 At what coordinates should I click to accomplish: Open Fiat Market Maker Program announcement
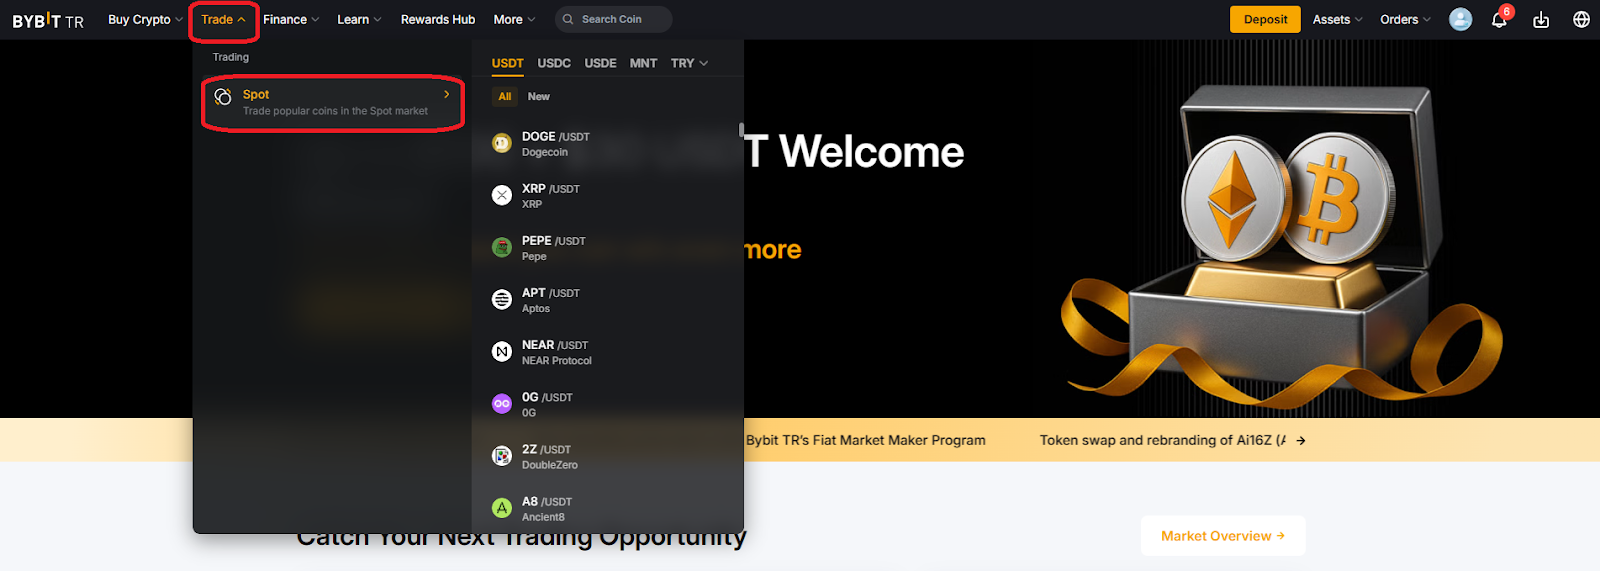pos(866,440)
